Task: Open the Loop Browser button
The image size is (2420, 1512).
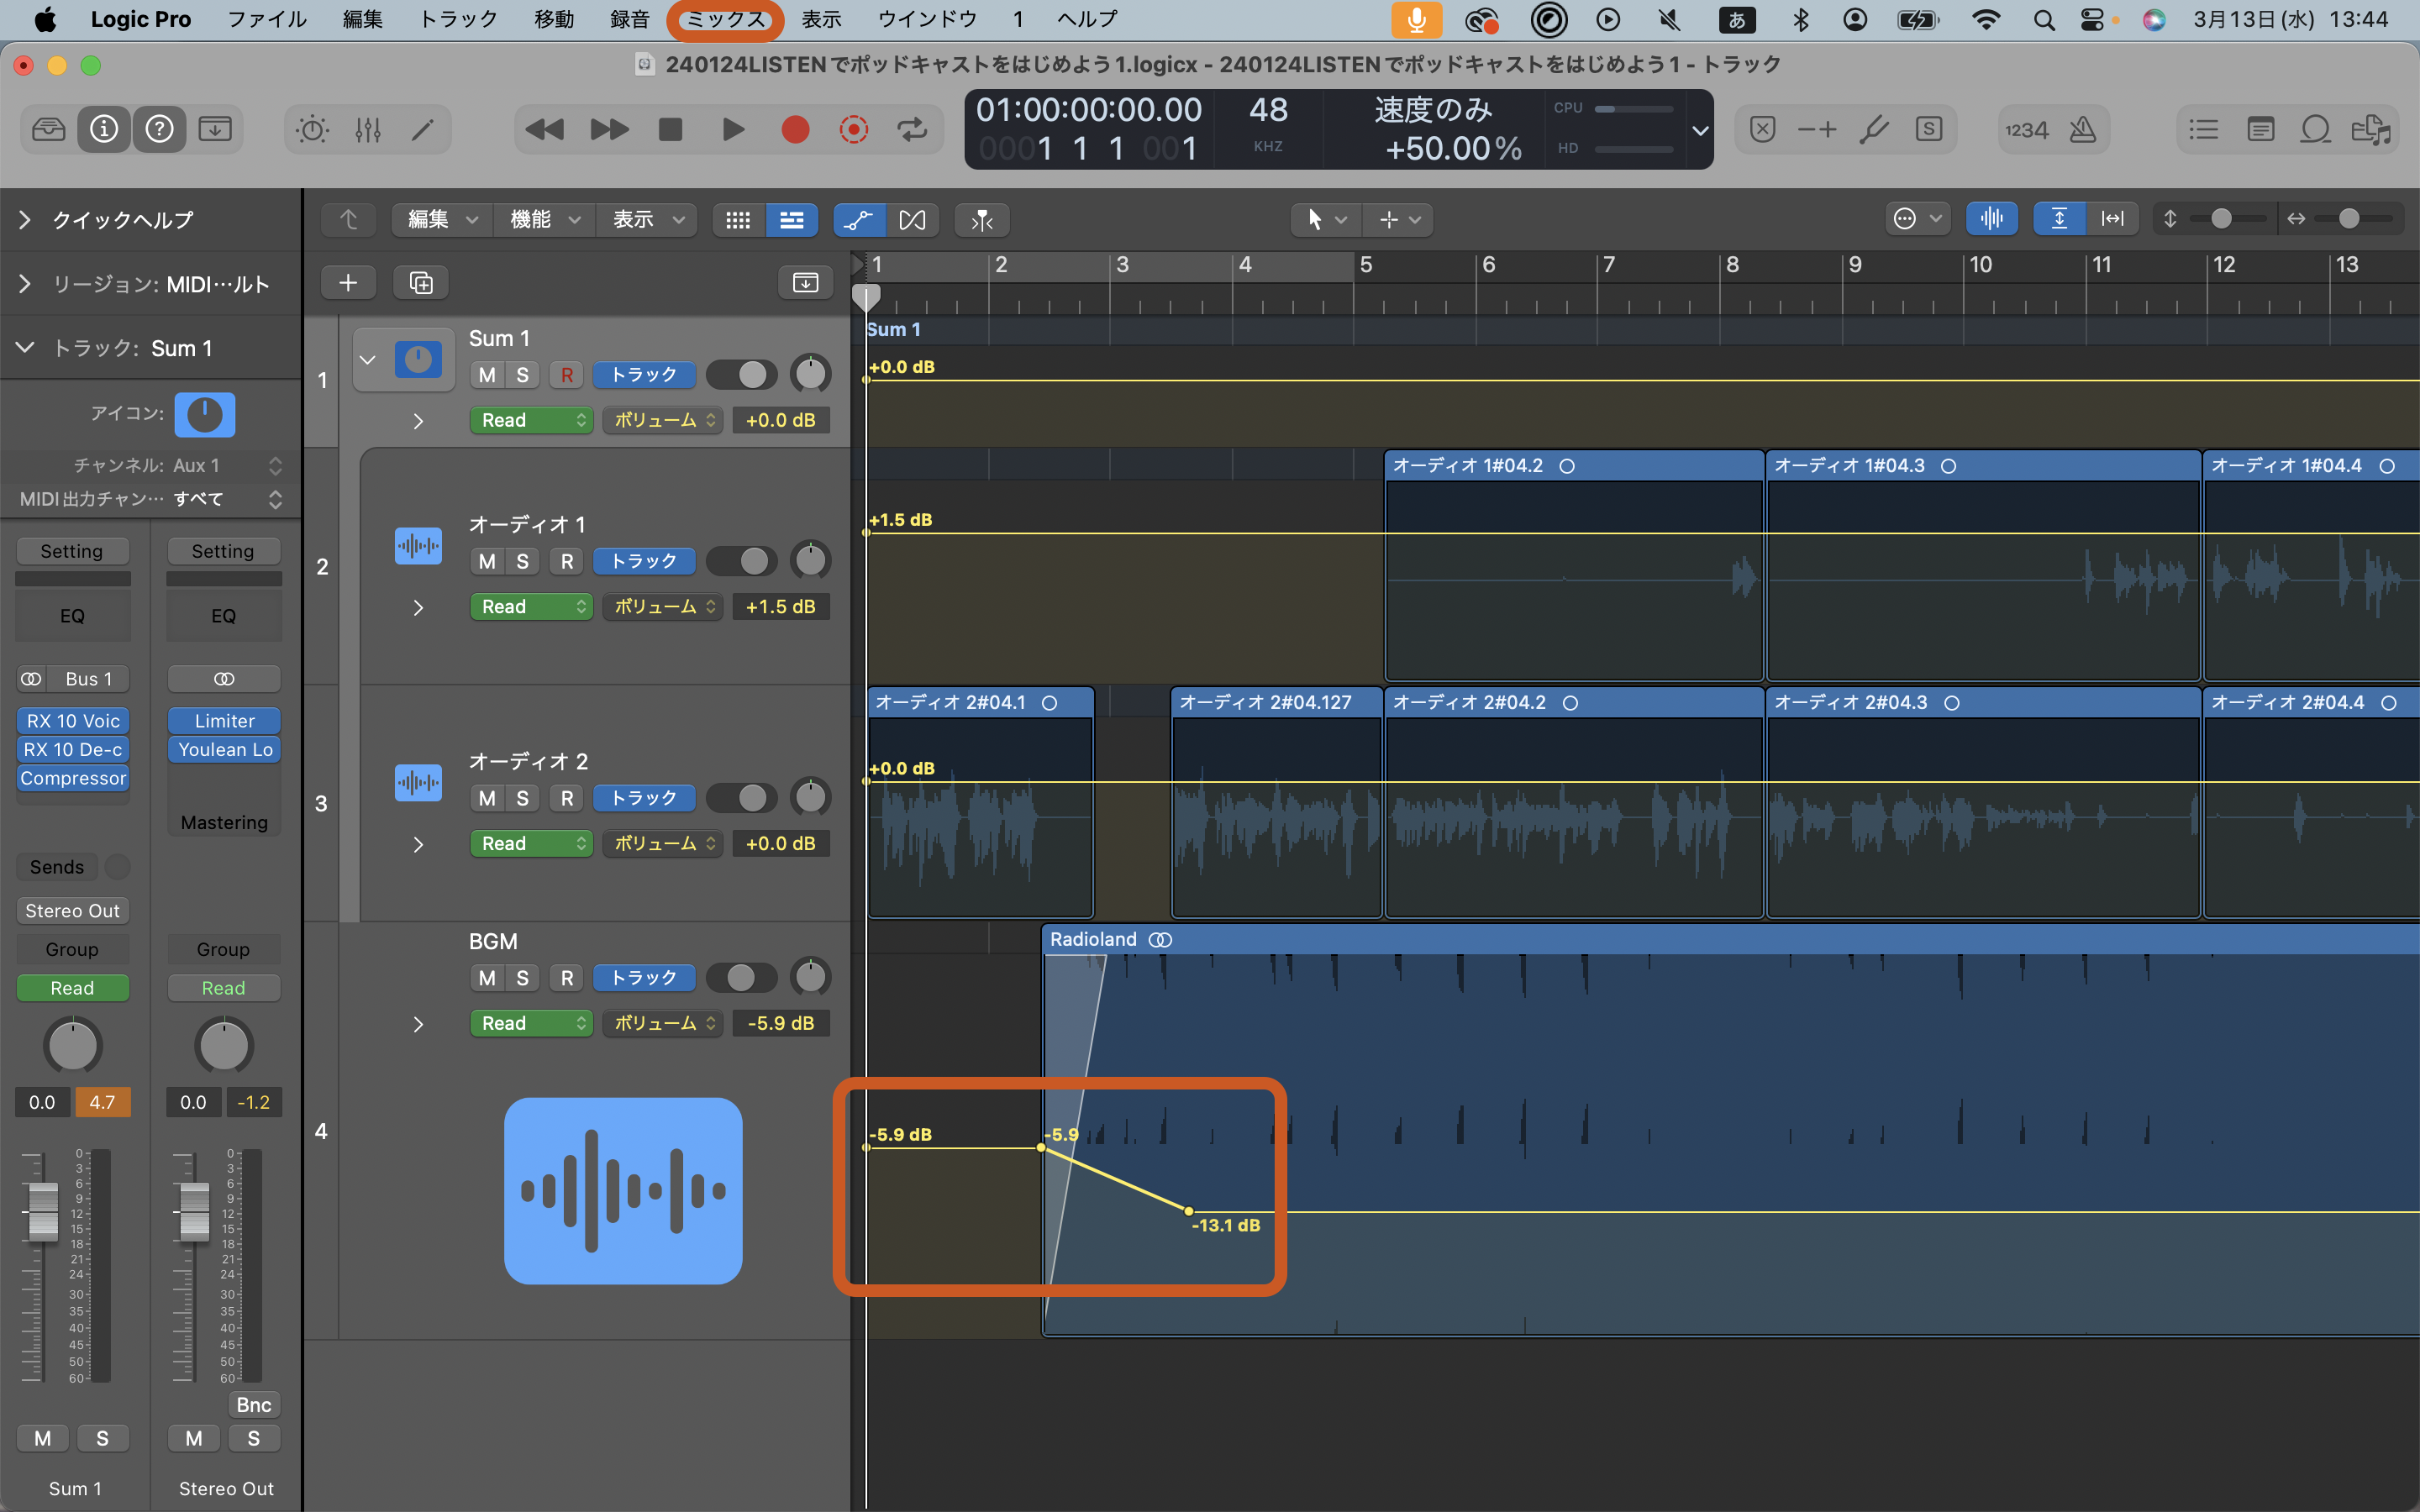Action: 2316,130
